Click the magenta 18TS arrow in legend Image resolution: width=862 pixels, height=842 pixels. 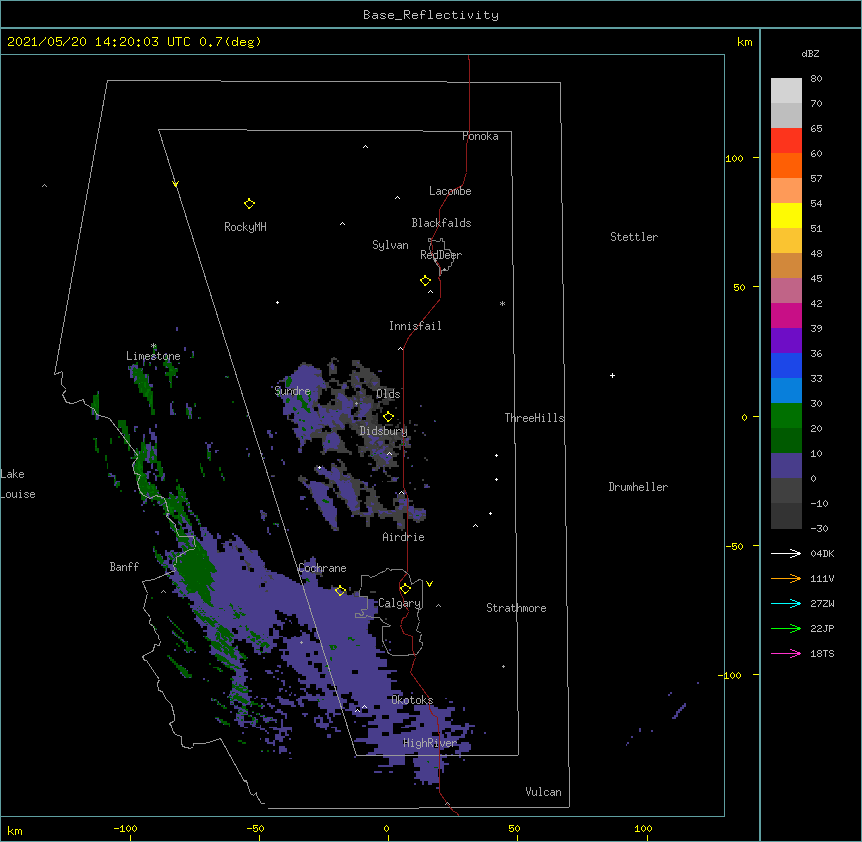tap(786, 653)
